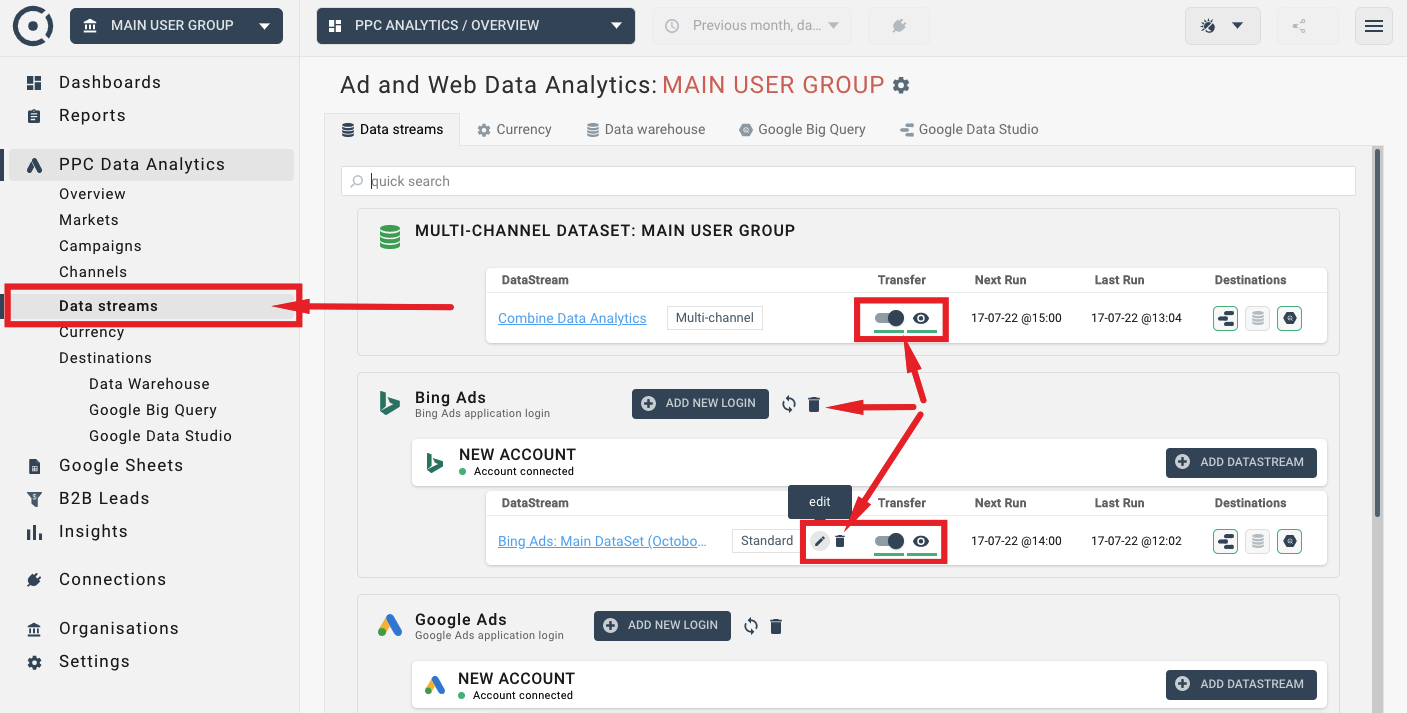
Task: Delete the Bing Ads login
Action: click(x=814, y=404)
